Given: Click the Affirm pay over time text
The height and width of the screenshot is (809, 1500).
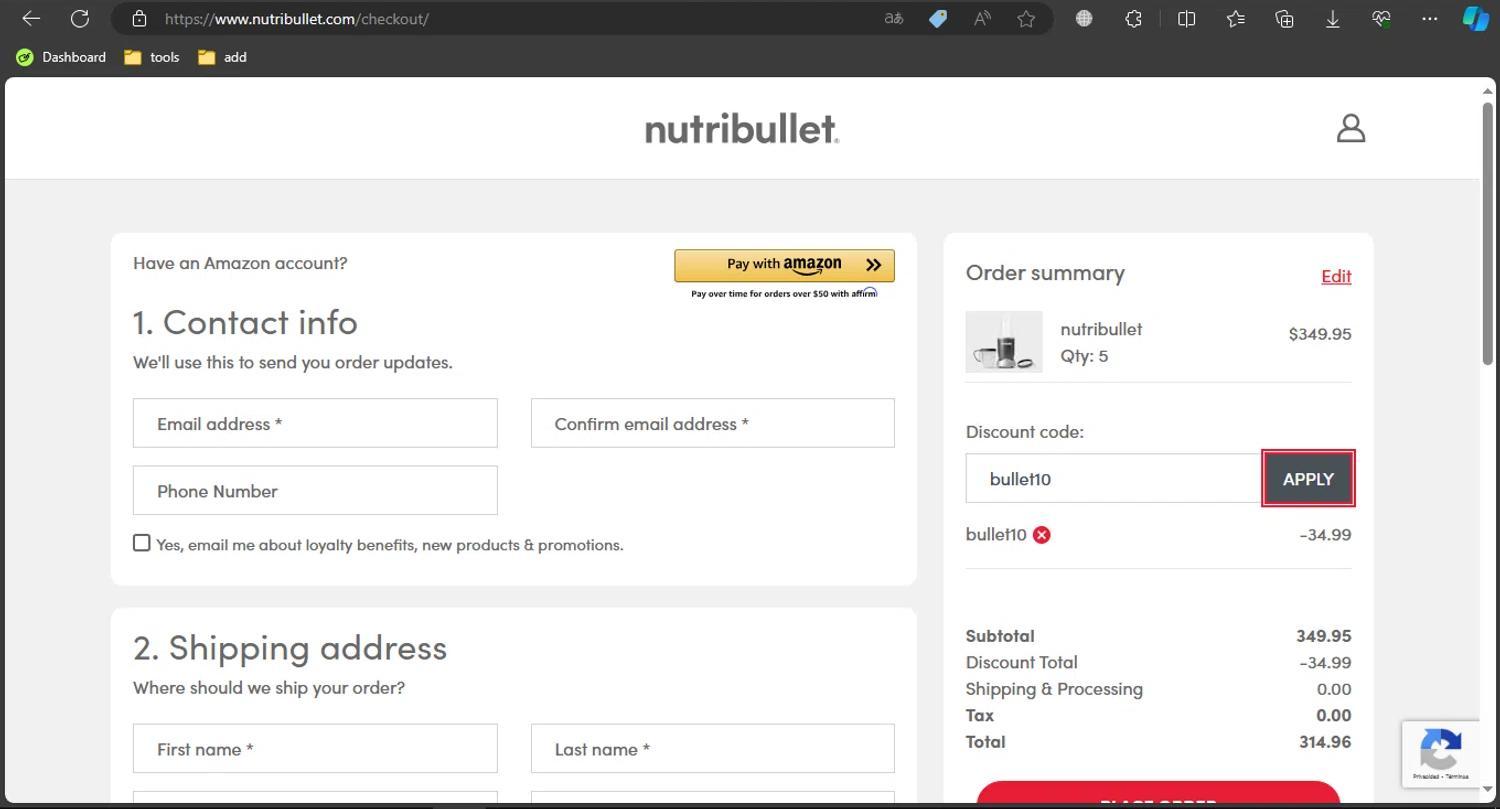Looking at the screenshot, I should point(784,293).
